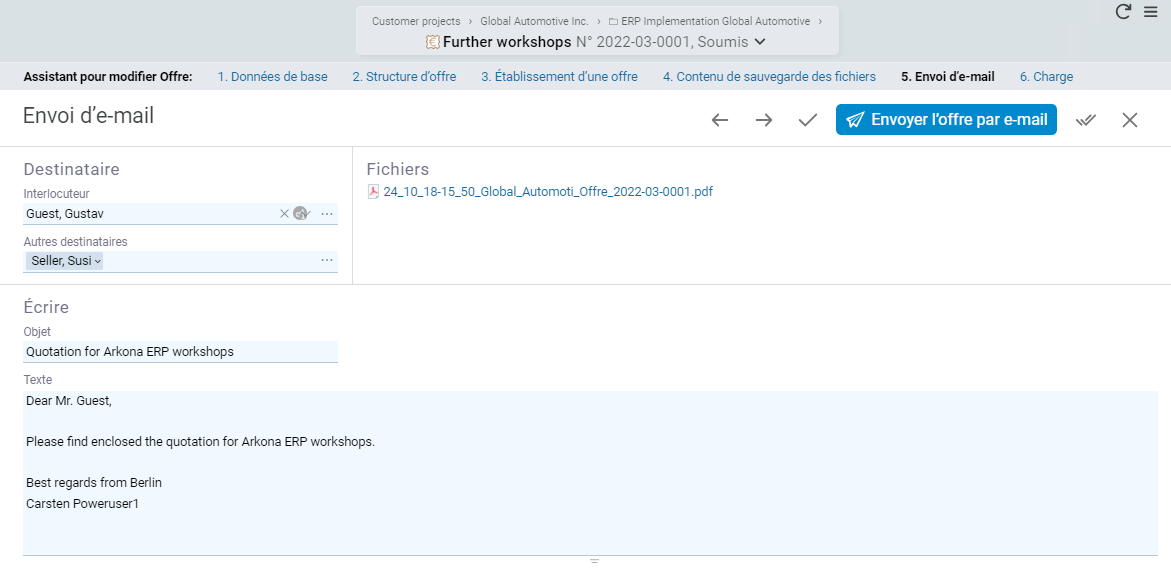Screen dimensions: 1171x579
Task: Open the attached PDF offer file link
Action: 548,191
